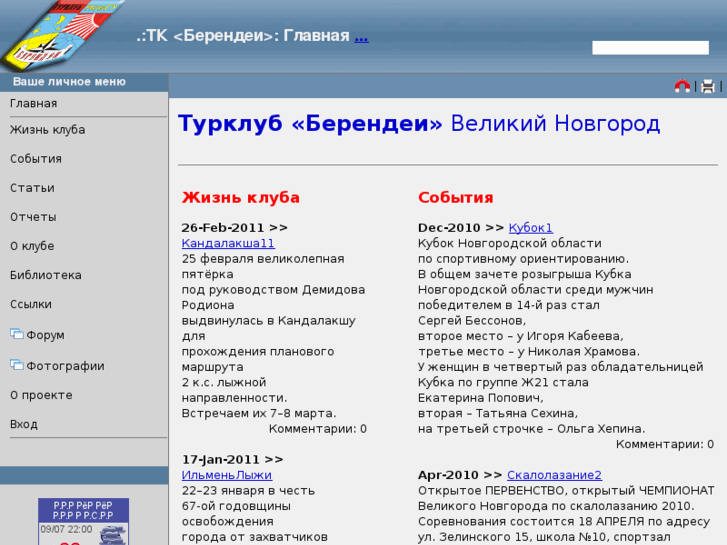Open the Кандалакша11 article link

pos(228,243)
